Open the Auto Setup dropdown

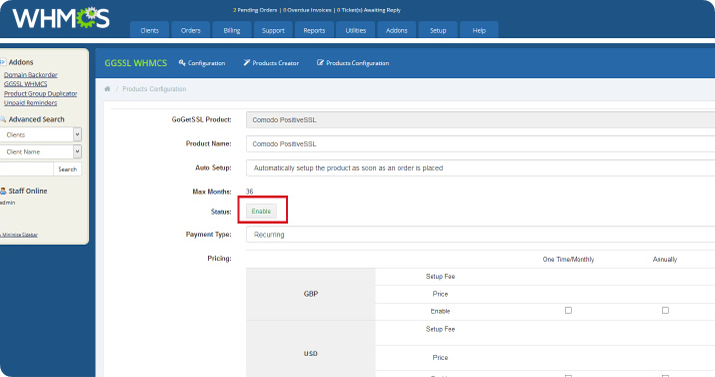pyautogui.click(x=480, y=168)
